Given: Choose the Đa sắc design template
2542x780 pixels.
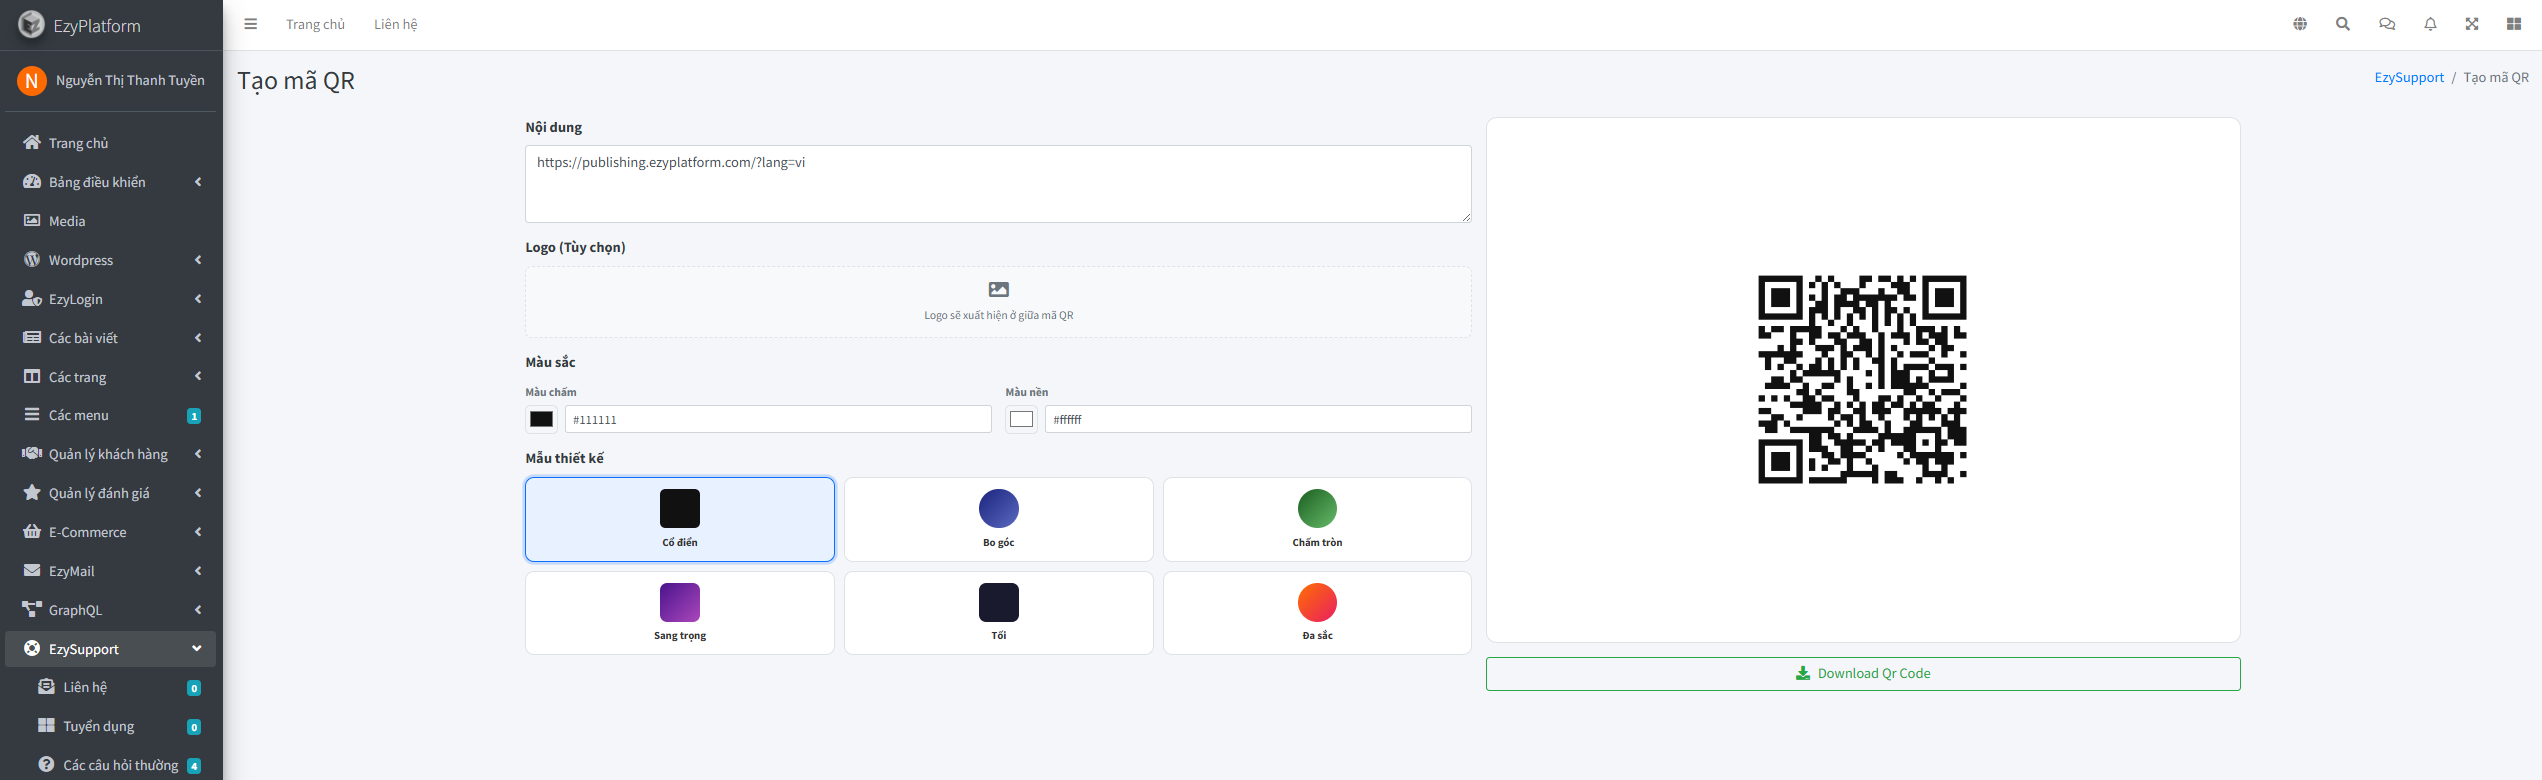Looking at the screenshot, I should 1317,613.
